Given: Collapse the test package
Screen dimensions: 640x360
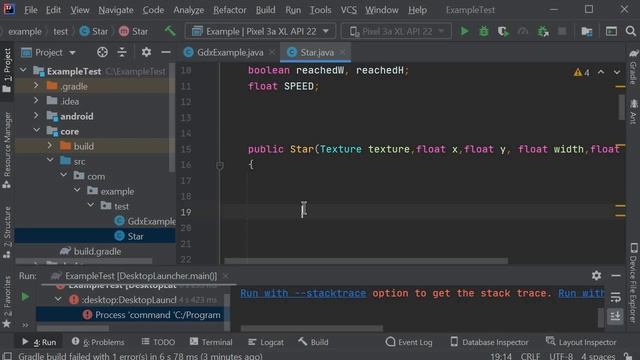Looking at the screenshot, I should tap(91, 205).
